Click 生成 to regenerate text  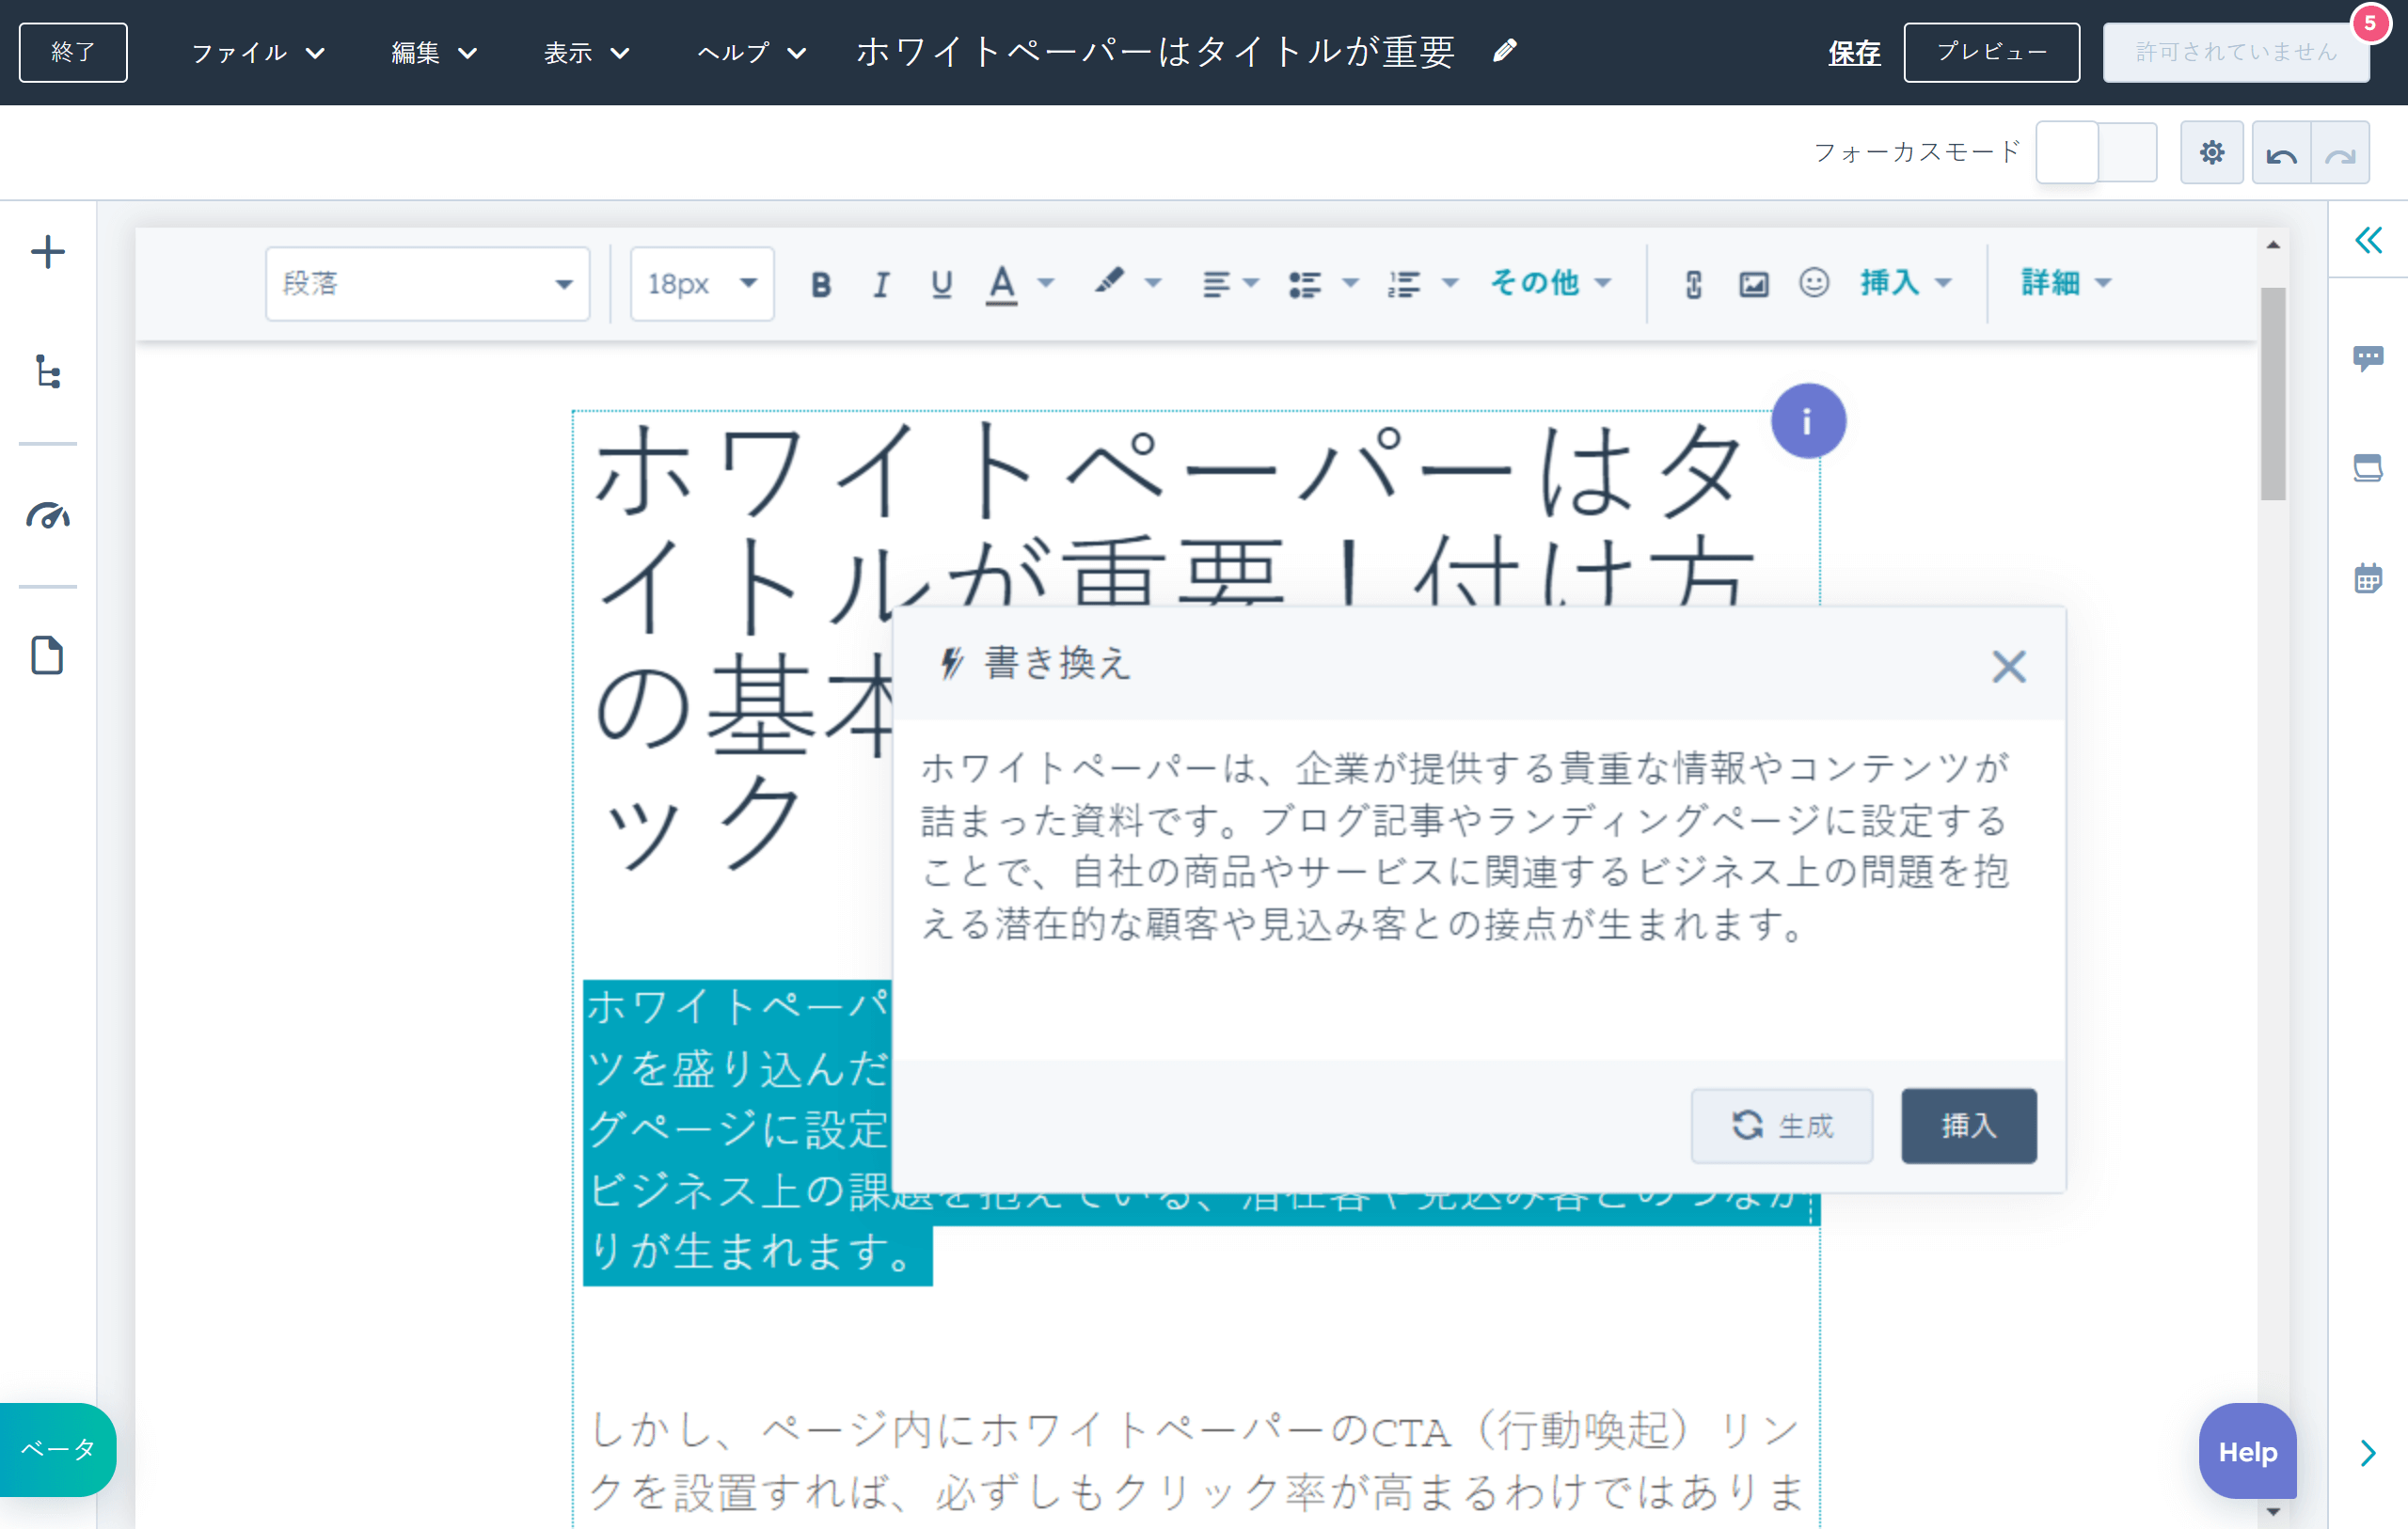coord(1781,1126)
